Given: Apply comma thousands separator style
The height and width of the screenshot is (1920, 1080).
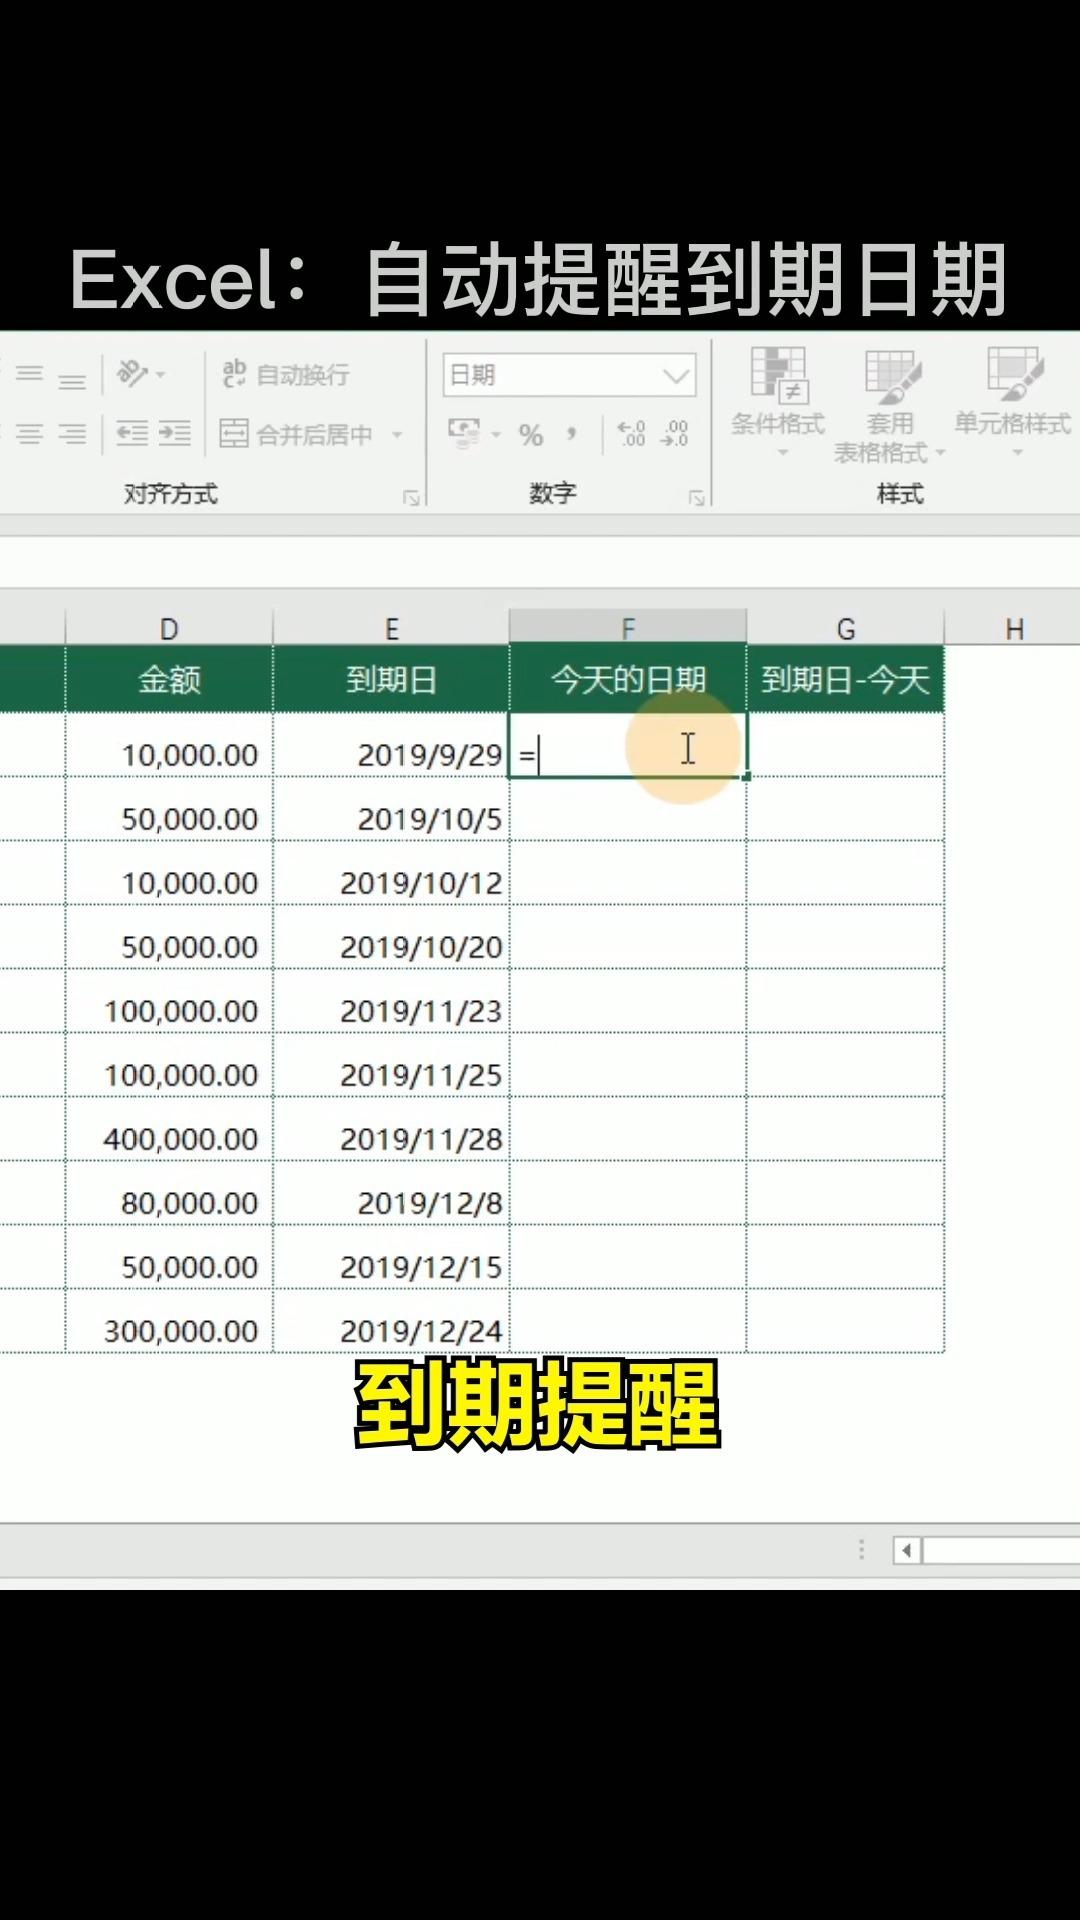Looking at the screenshot, I should 572,434.
